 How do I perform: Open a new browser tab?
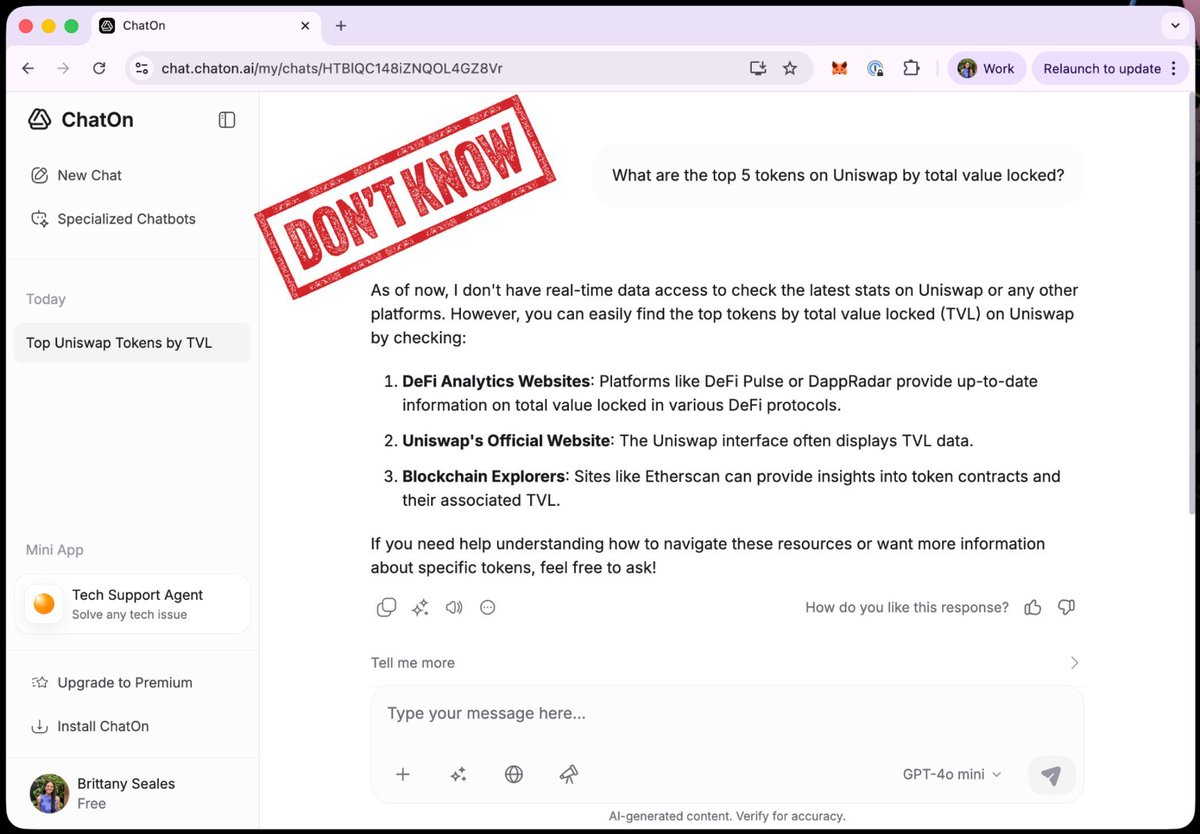point(341,26)
